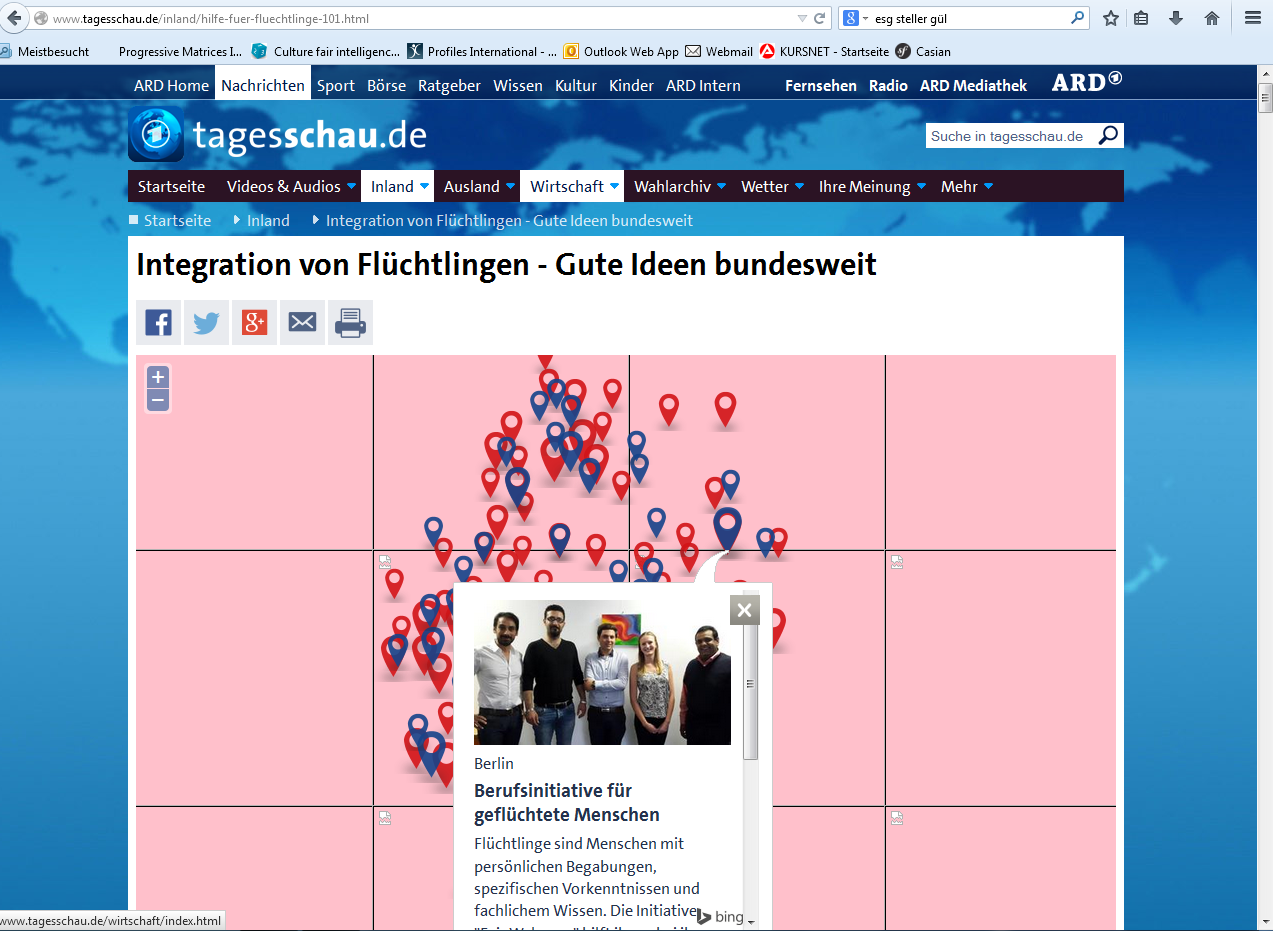
Task: Click the tagesschau.de search magnifier icon
Action: click(x=1108, y=136)
